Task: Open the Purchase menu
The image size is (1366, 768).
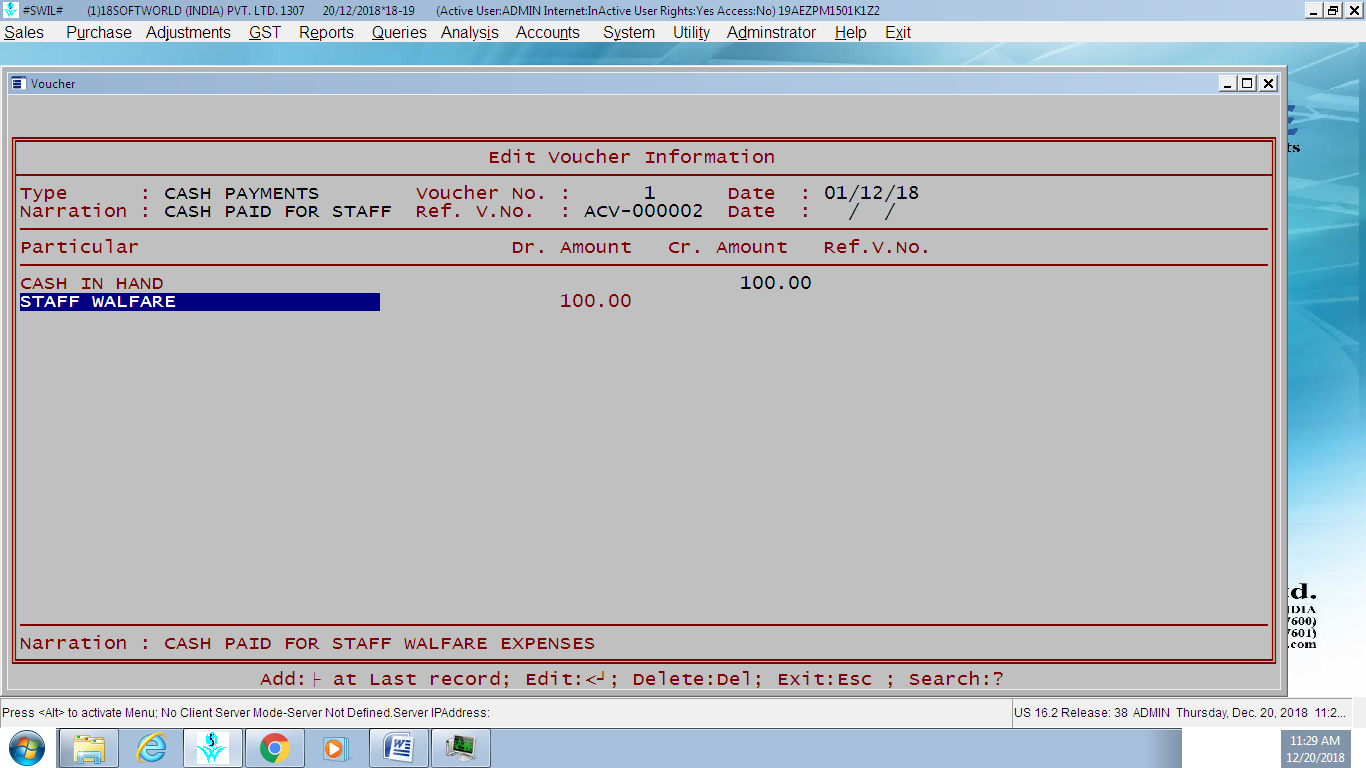Action: tap(98, 32)
